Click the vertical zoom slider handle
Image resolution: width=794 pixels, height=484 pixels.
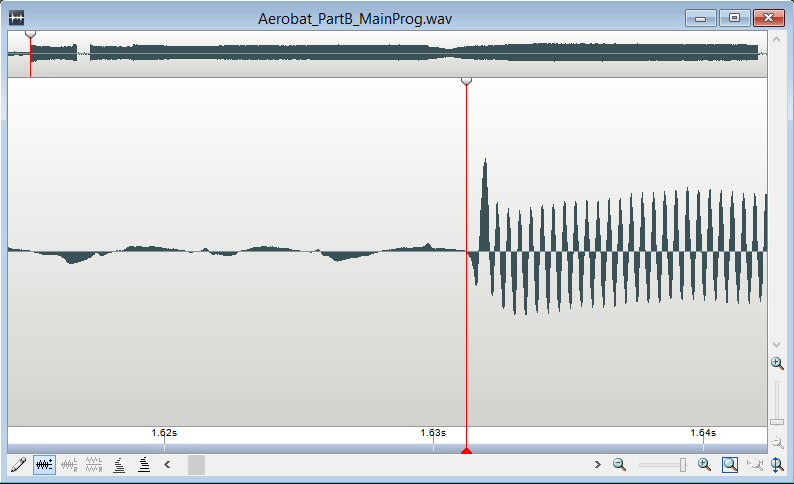pyautogui.click(x=777, y=421)
